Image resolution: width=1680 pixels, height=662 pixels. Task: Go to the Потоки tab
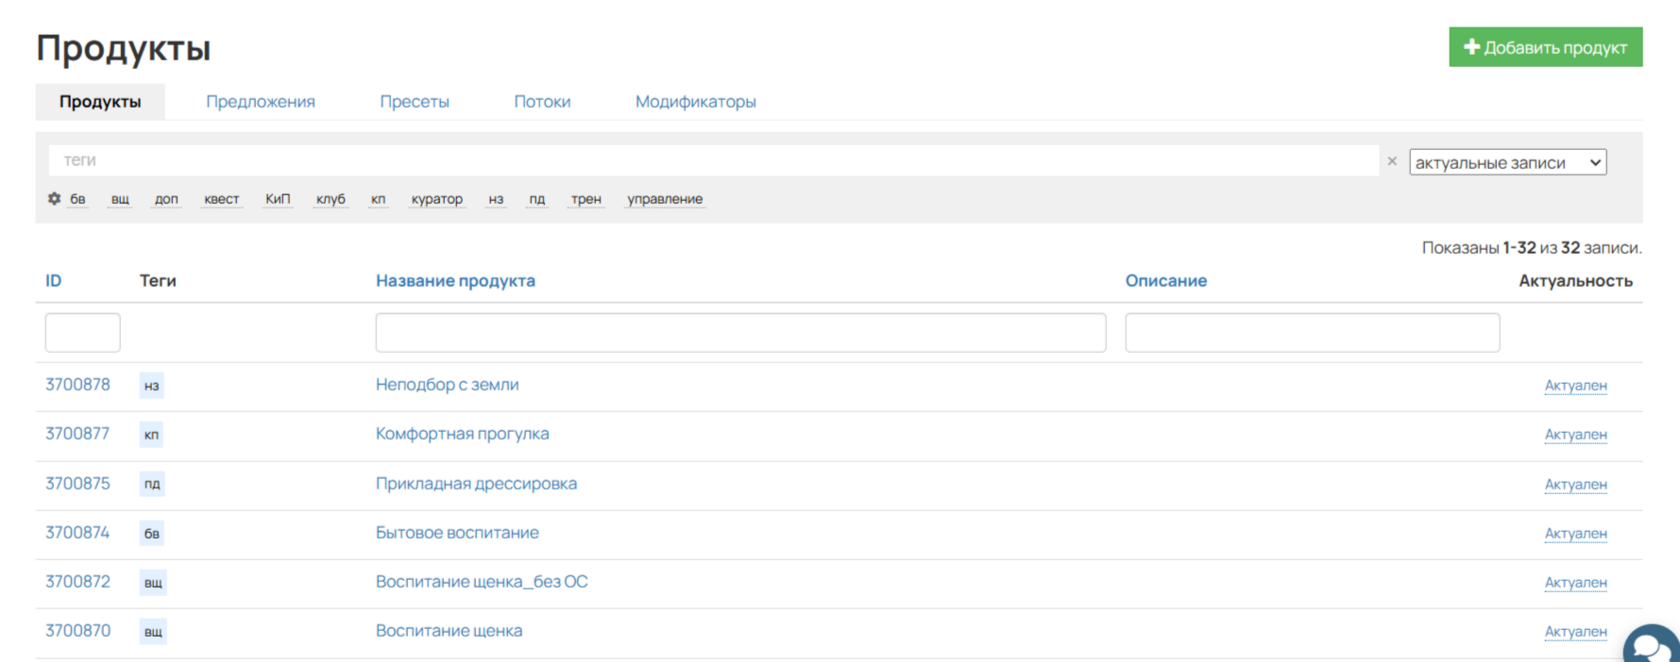pos(542,102)
